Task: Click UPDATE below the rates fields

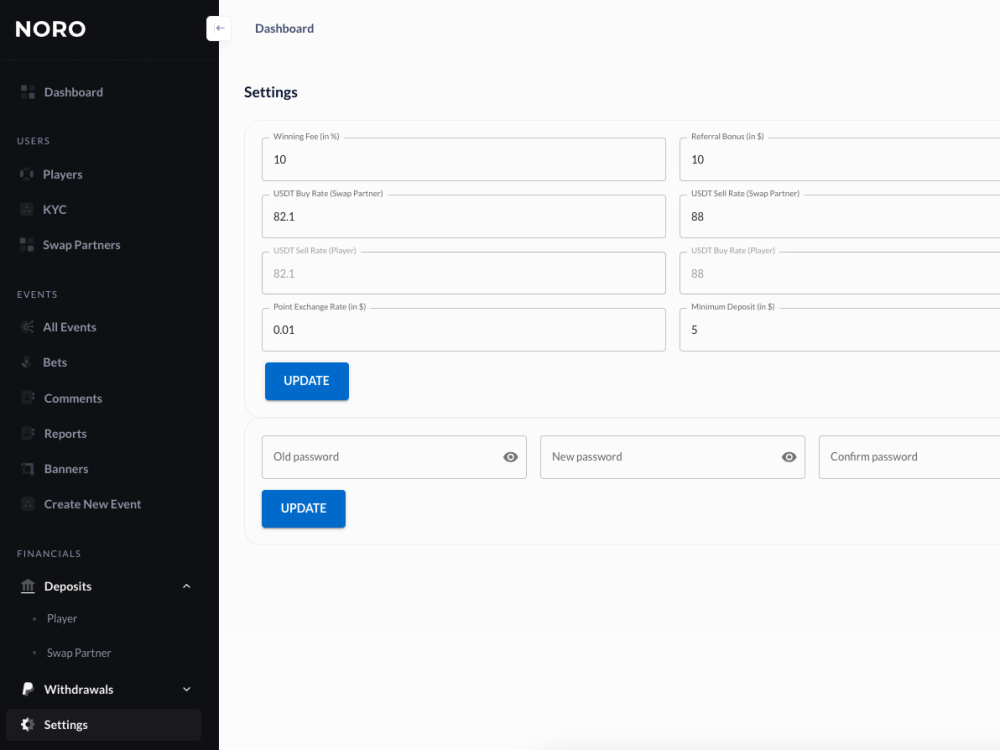Action: point(307,381)
